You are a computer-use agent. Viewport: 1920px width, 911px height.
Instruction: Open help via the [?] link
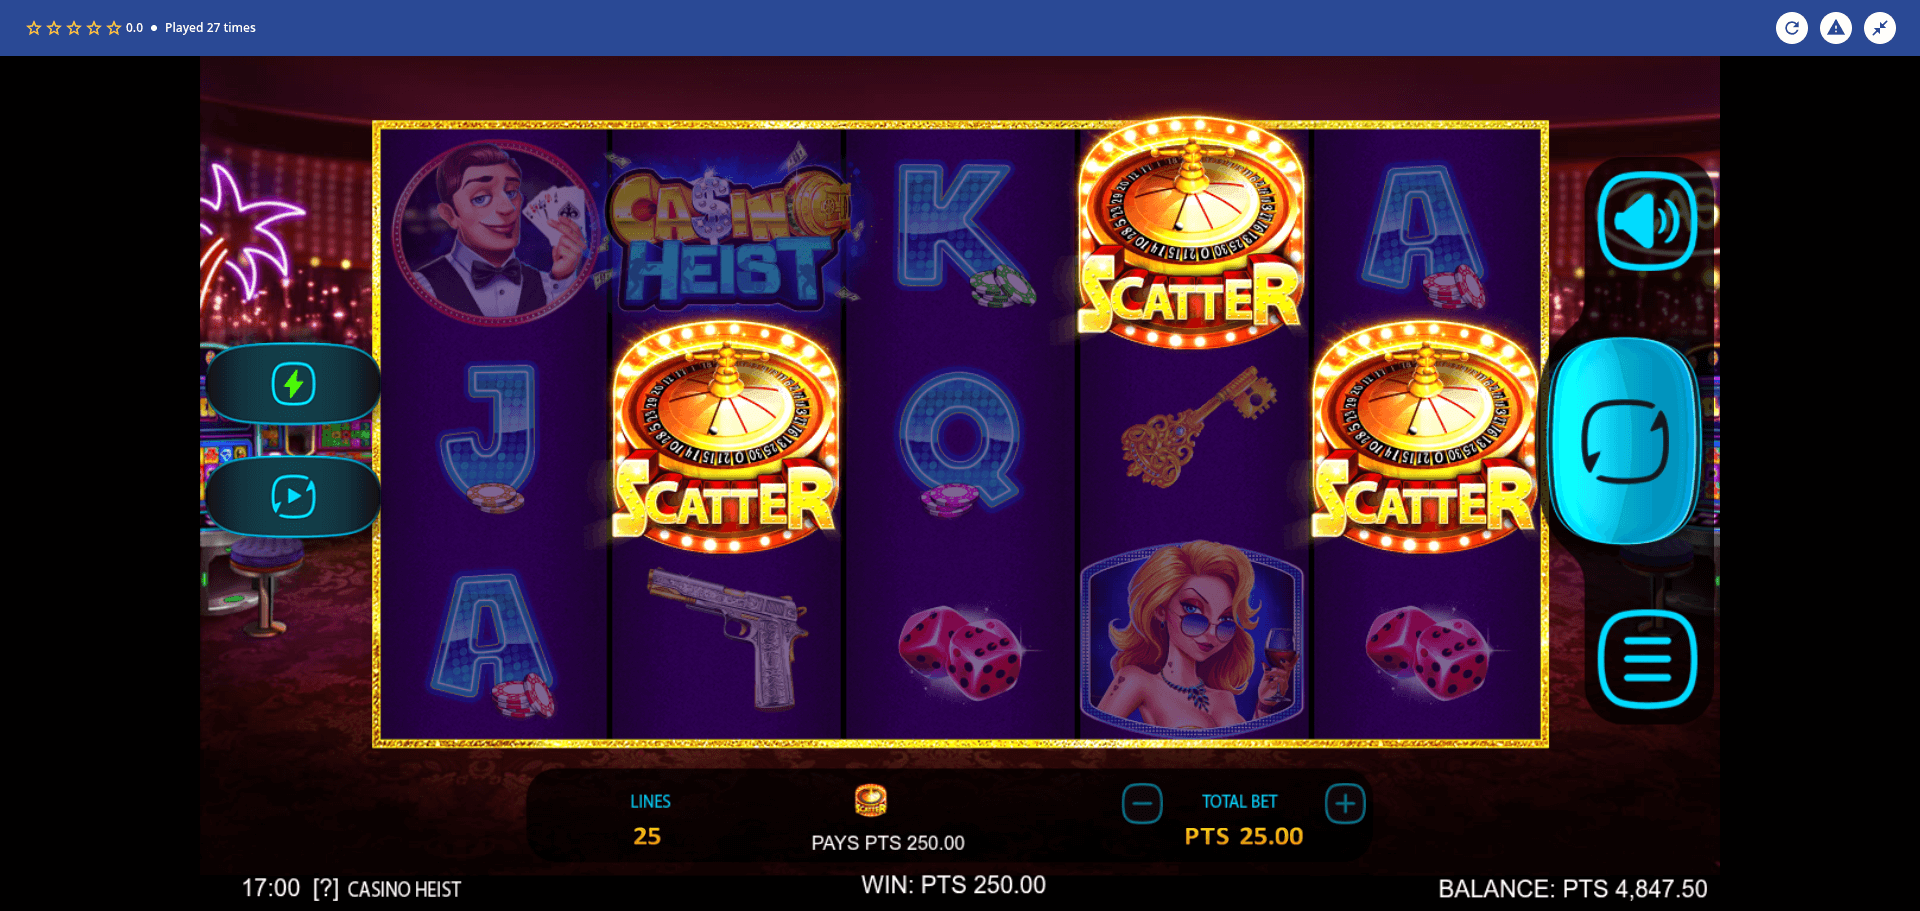(x=326, y=889)
